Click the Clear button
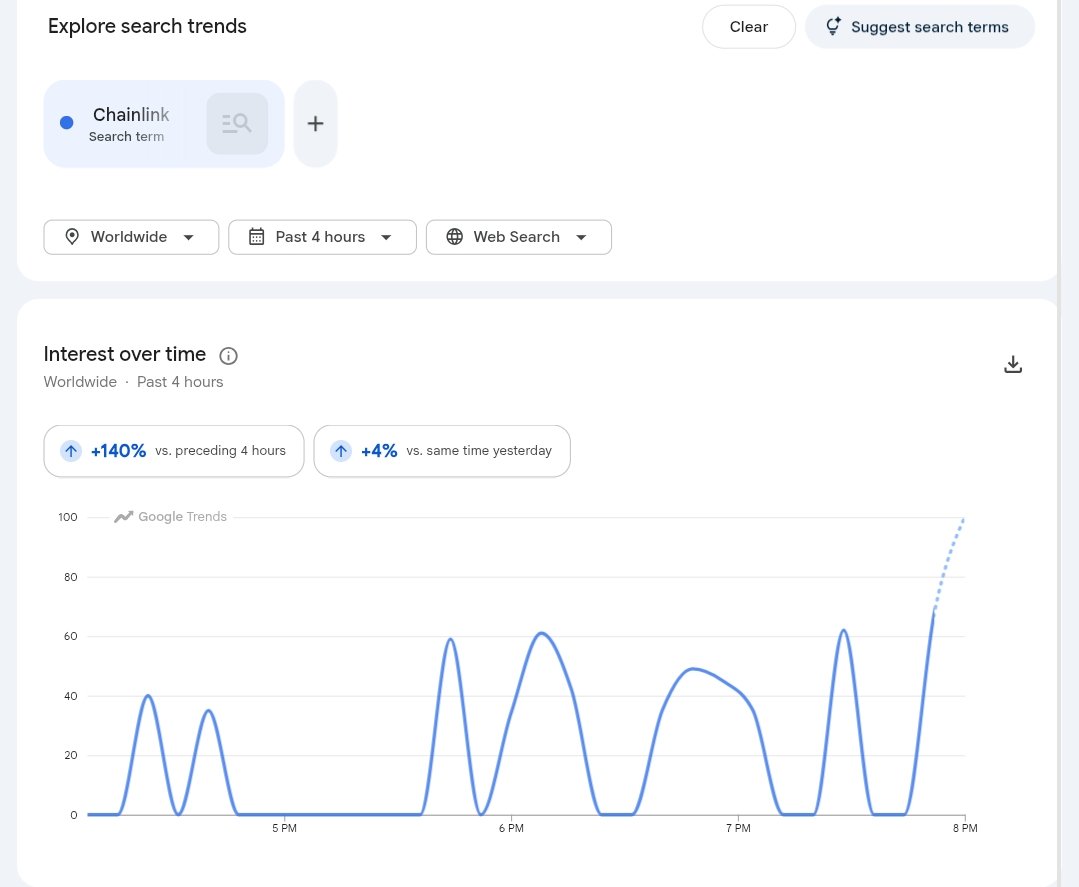 tap(749, 27)
